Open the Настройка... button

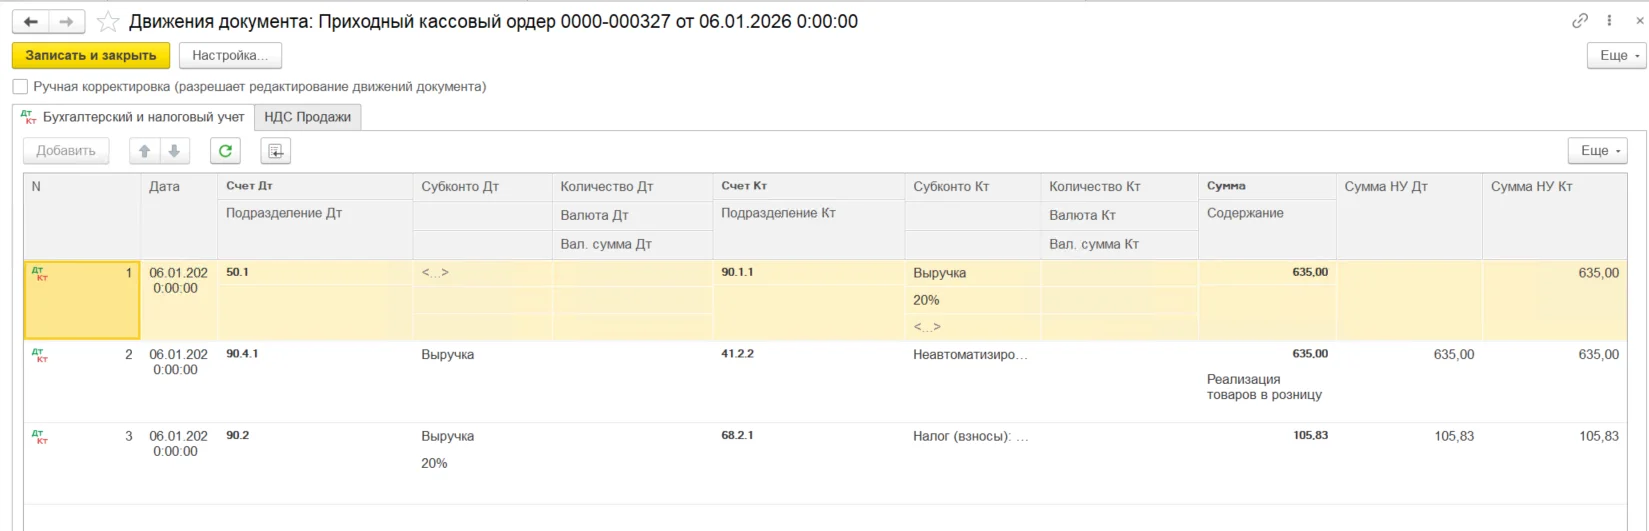pyautogui.click(x=230, y=55)
